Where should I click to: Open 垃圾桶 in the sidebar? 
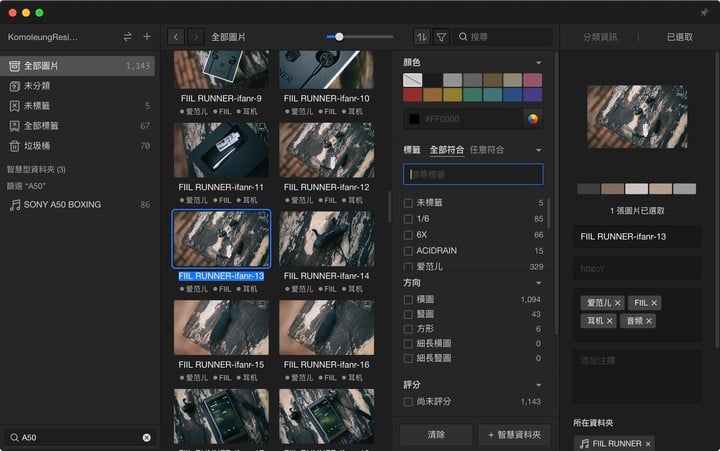click(x=78, y=146)
